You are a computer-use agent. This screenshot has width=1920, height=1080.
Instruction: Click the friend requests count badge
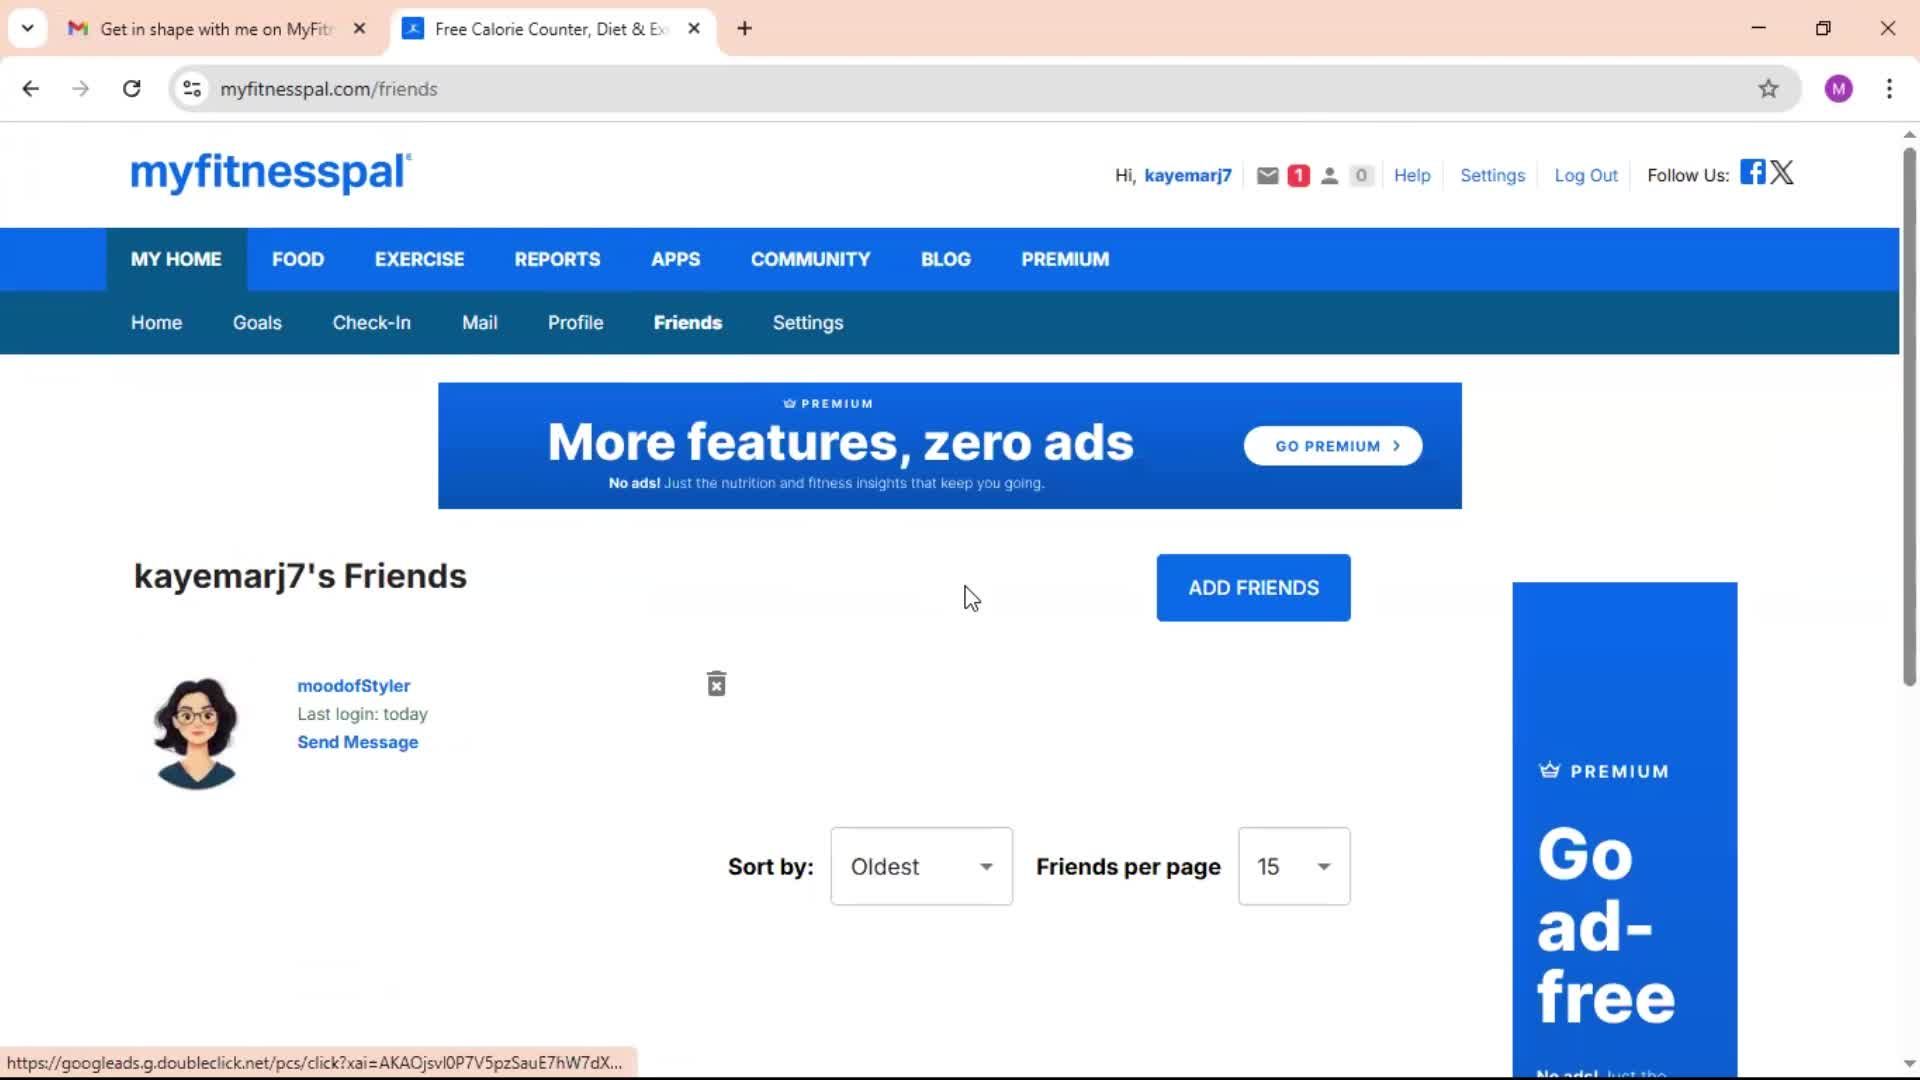coord(1361,176)
